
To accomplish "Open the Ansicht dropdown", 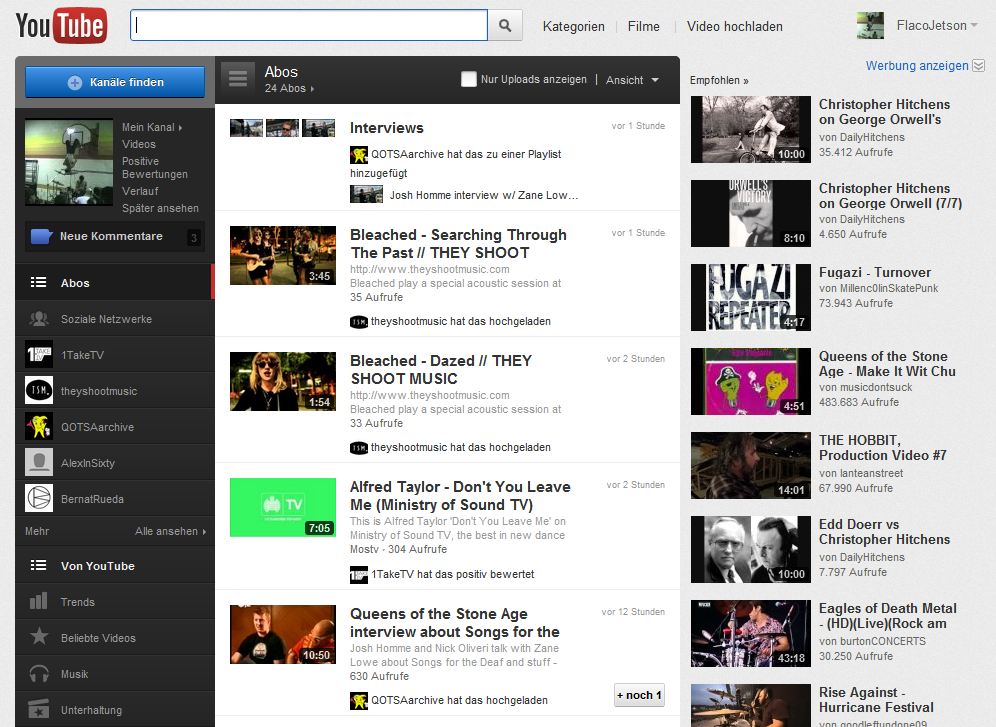I will point(632,80).
